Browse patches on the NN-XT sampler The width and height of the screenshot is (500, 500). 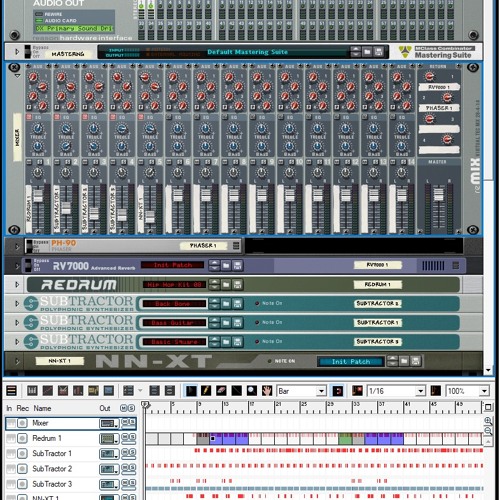(x=404, y=361)
